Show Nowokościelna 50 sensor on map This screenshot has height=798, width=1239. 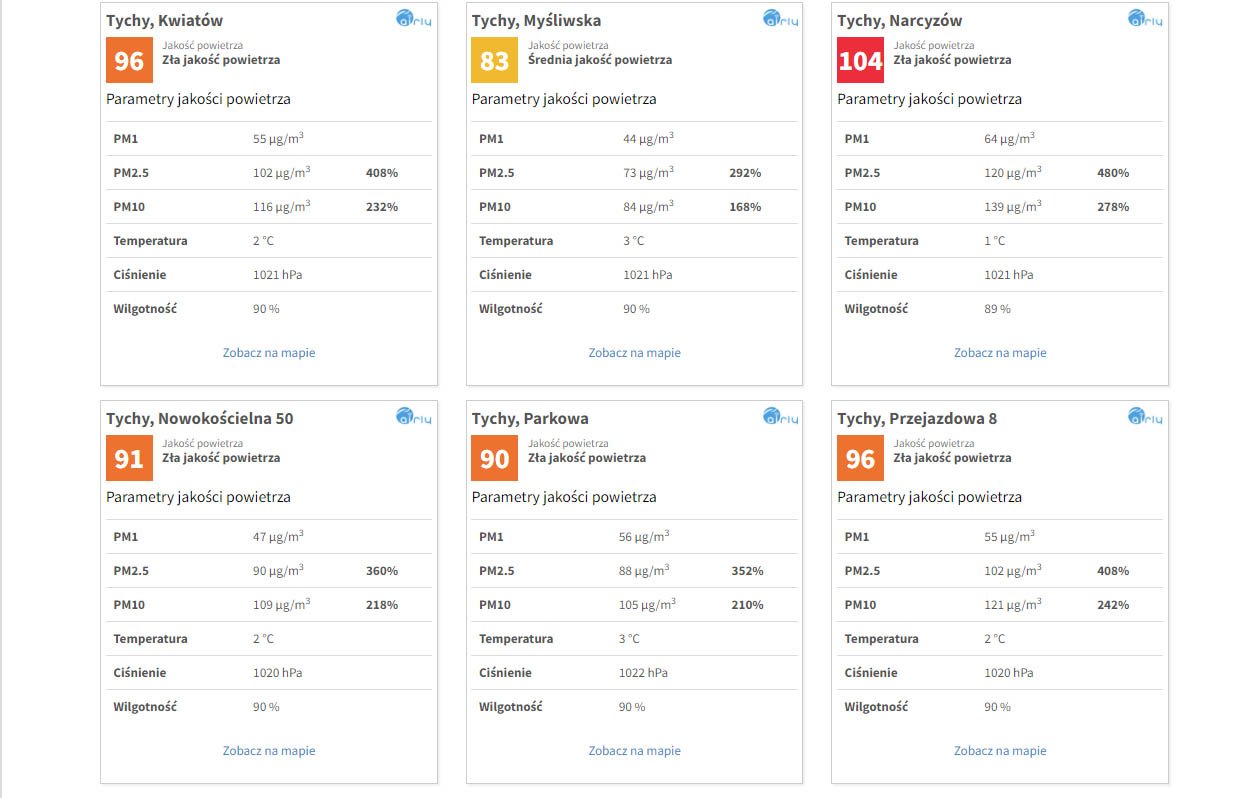[269, 751]
